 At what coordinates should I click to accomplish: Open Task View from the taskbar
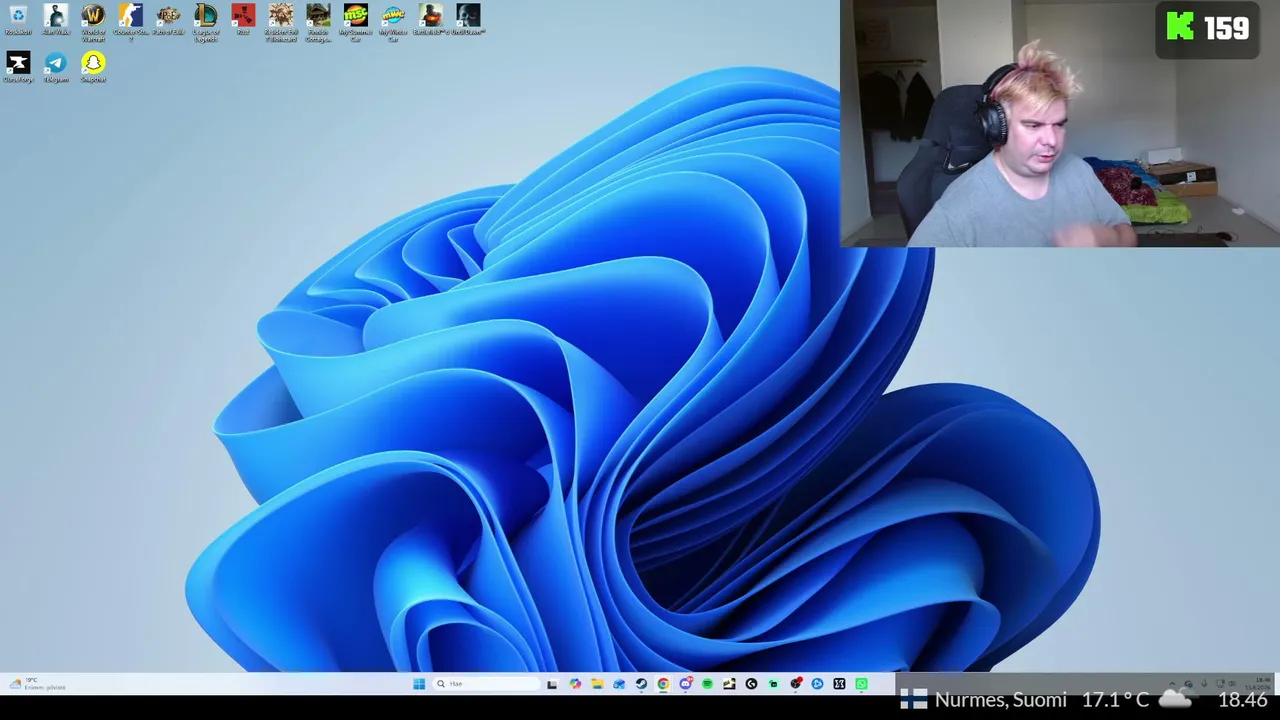pyautogui.click(x=552, y=684)
